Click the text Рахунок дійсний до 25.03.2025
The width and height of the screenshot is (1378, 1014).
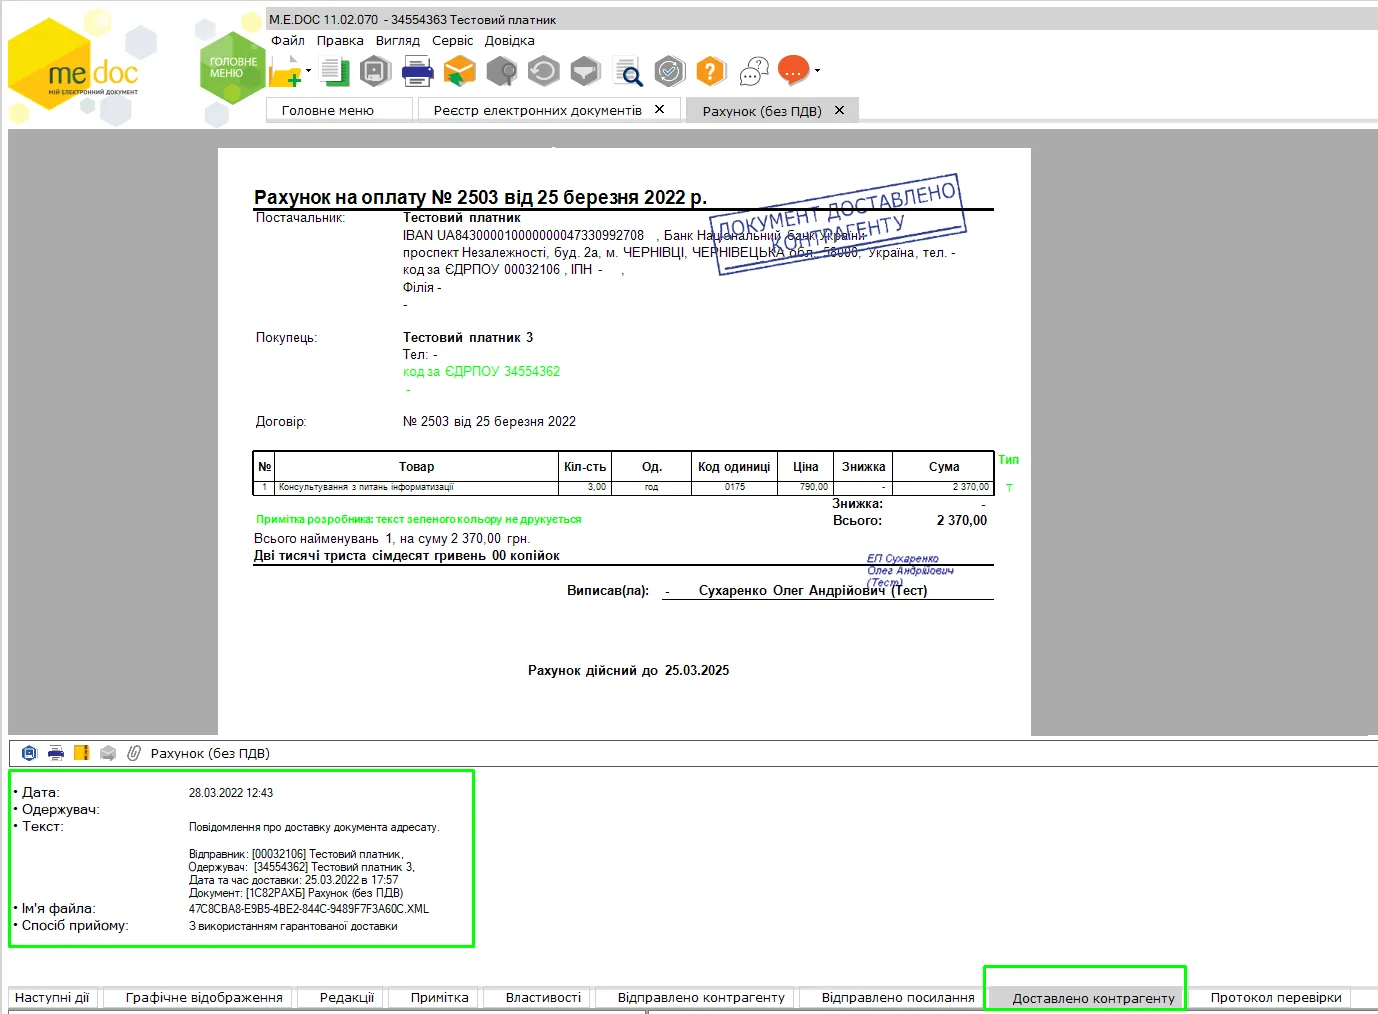coord(628,670)
